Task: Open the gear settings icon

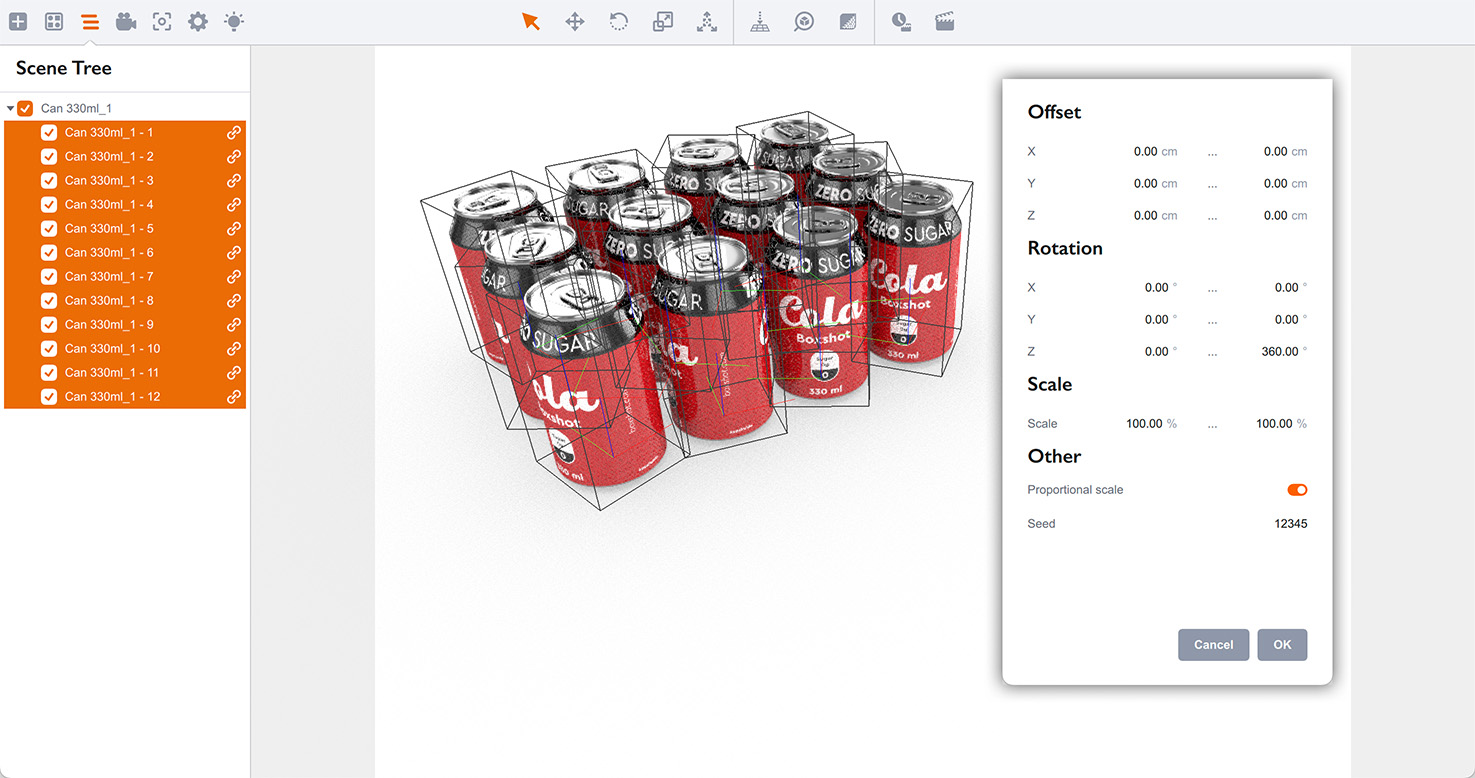Action: [x=198, y=21]
